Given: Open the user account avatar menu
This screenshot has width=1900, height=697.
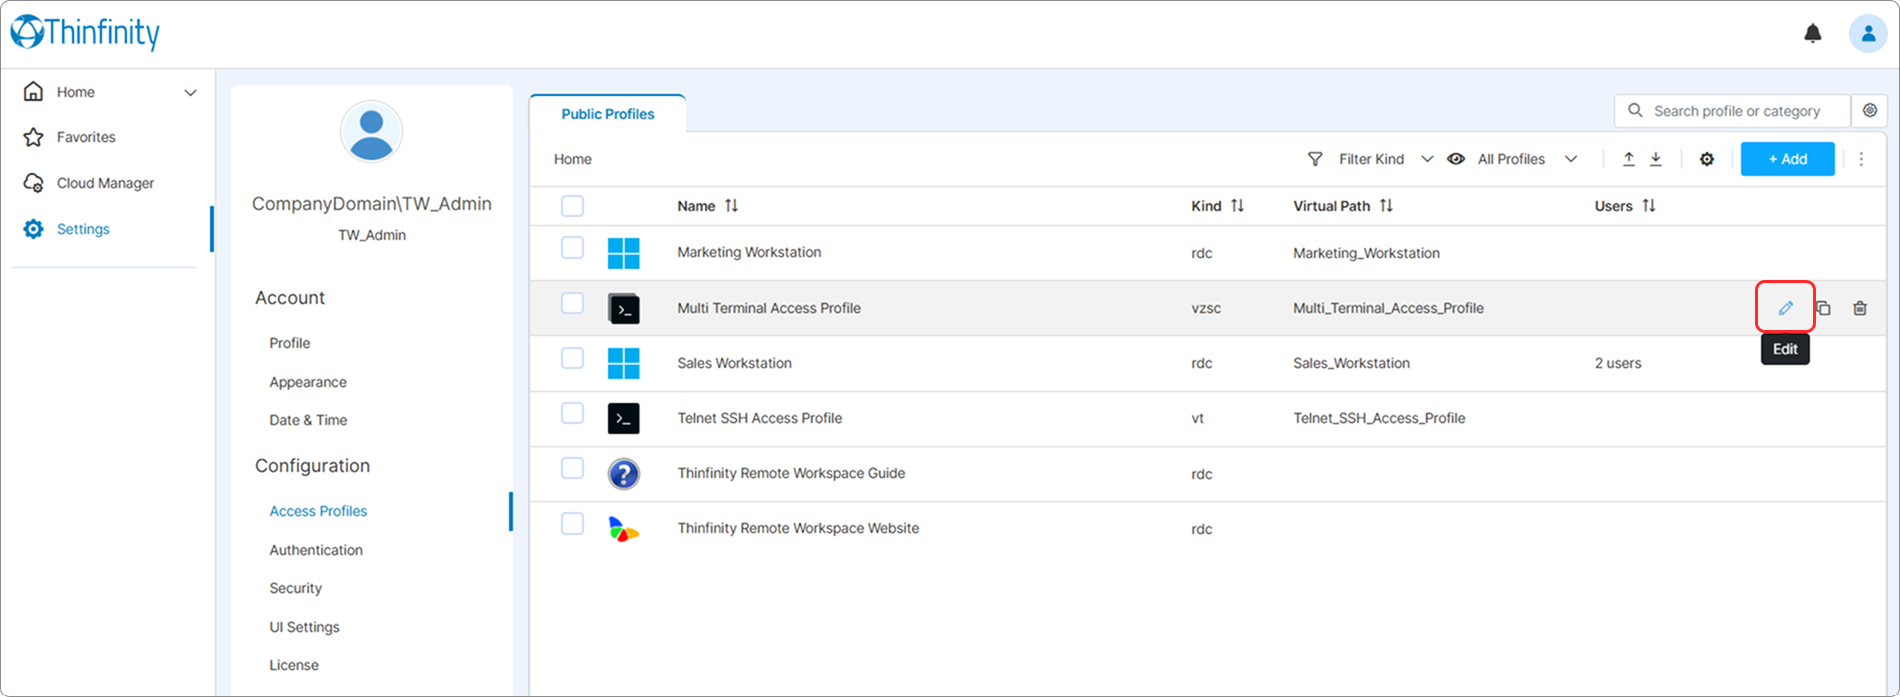Looking at the screenshot, I should click(1867, 34).
